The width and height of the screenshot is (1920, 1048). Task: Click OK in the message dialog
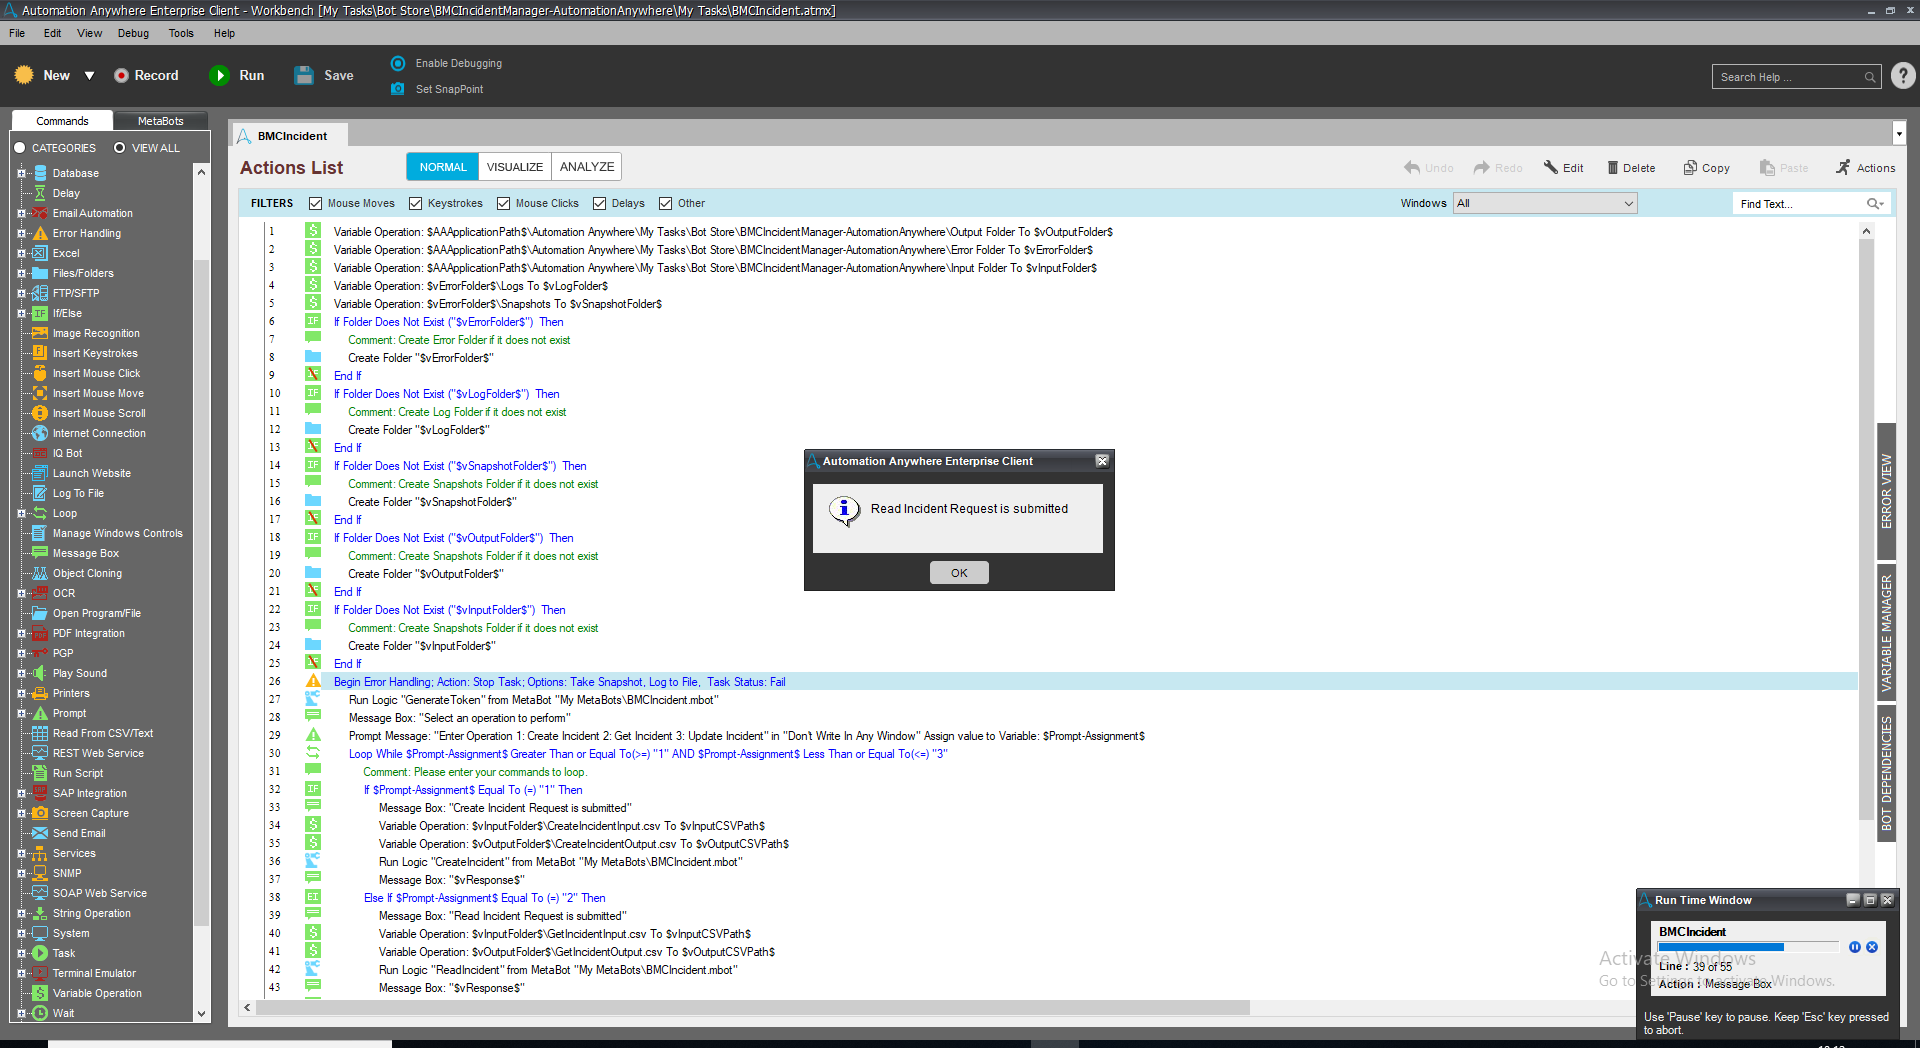pos(959,573)
